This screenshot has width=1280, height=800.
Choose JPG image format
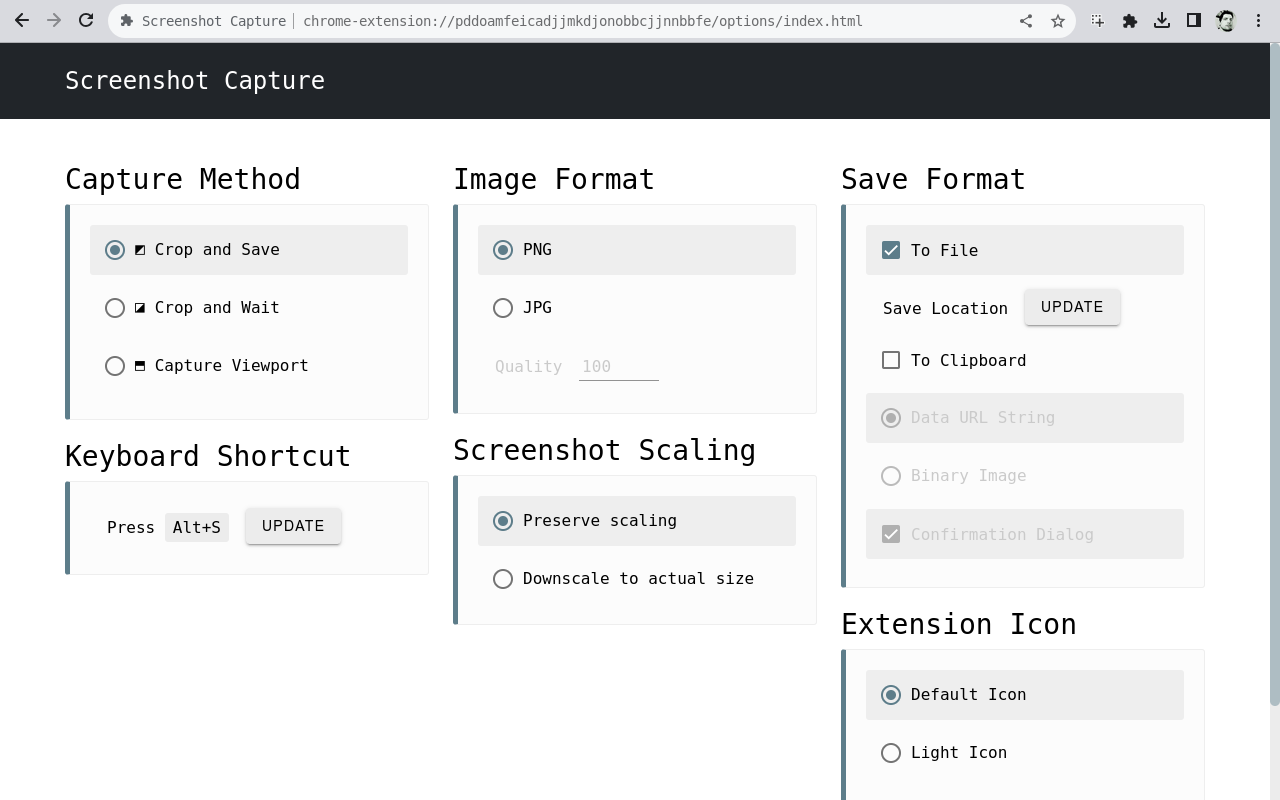coord(503,308)
